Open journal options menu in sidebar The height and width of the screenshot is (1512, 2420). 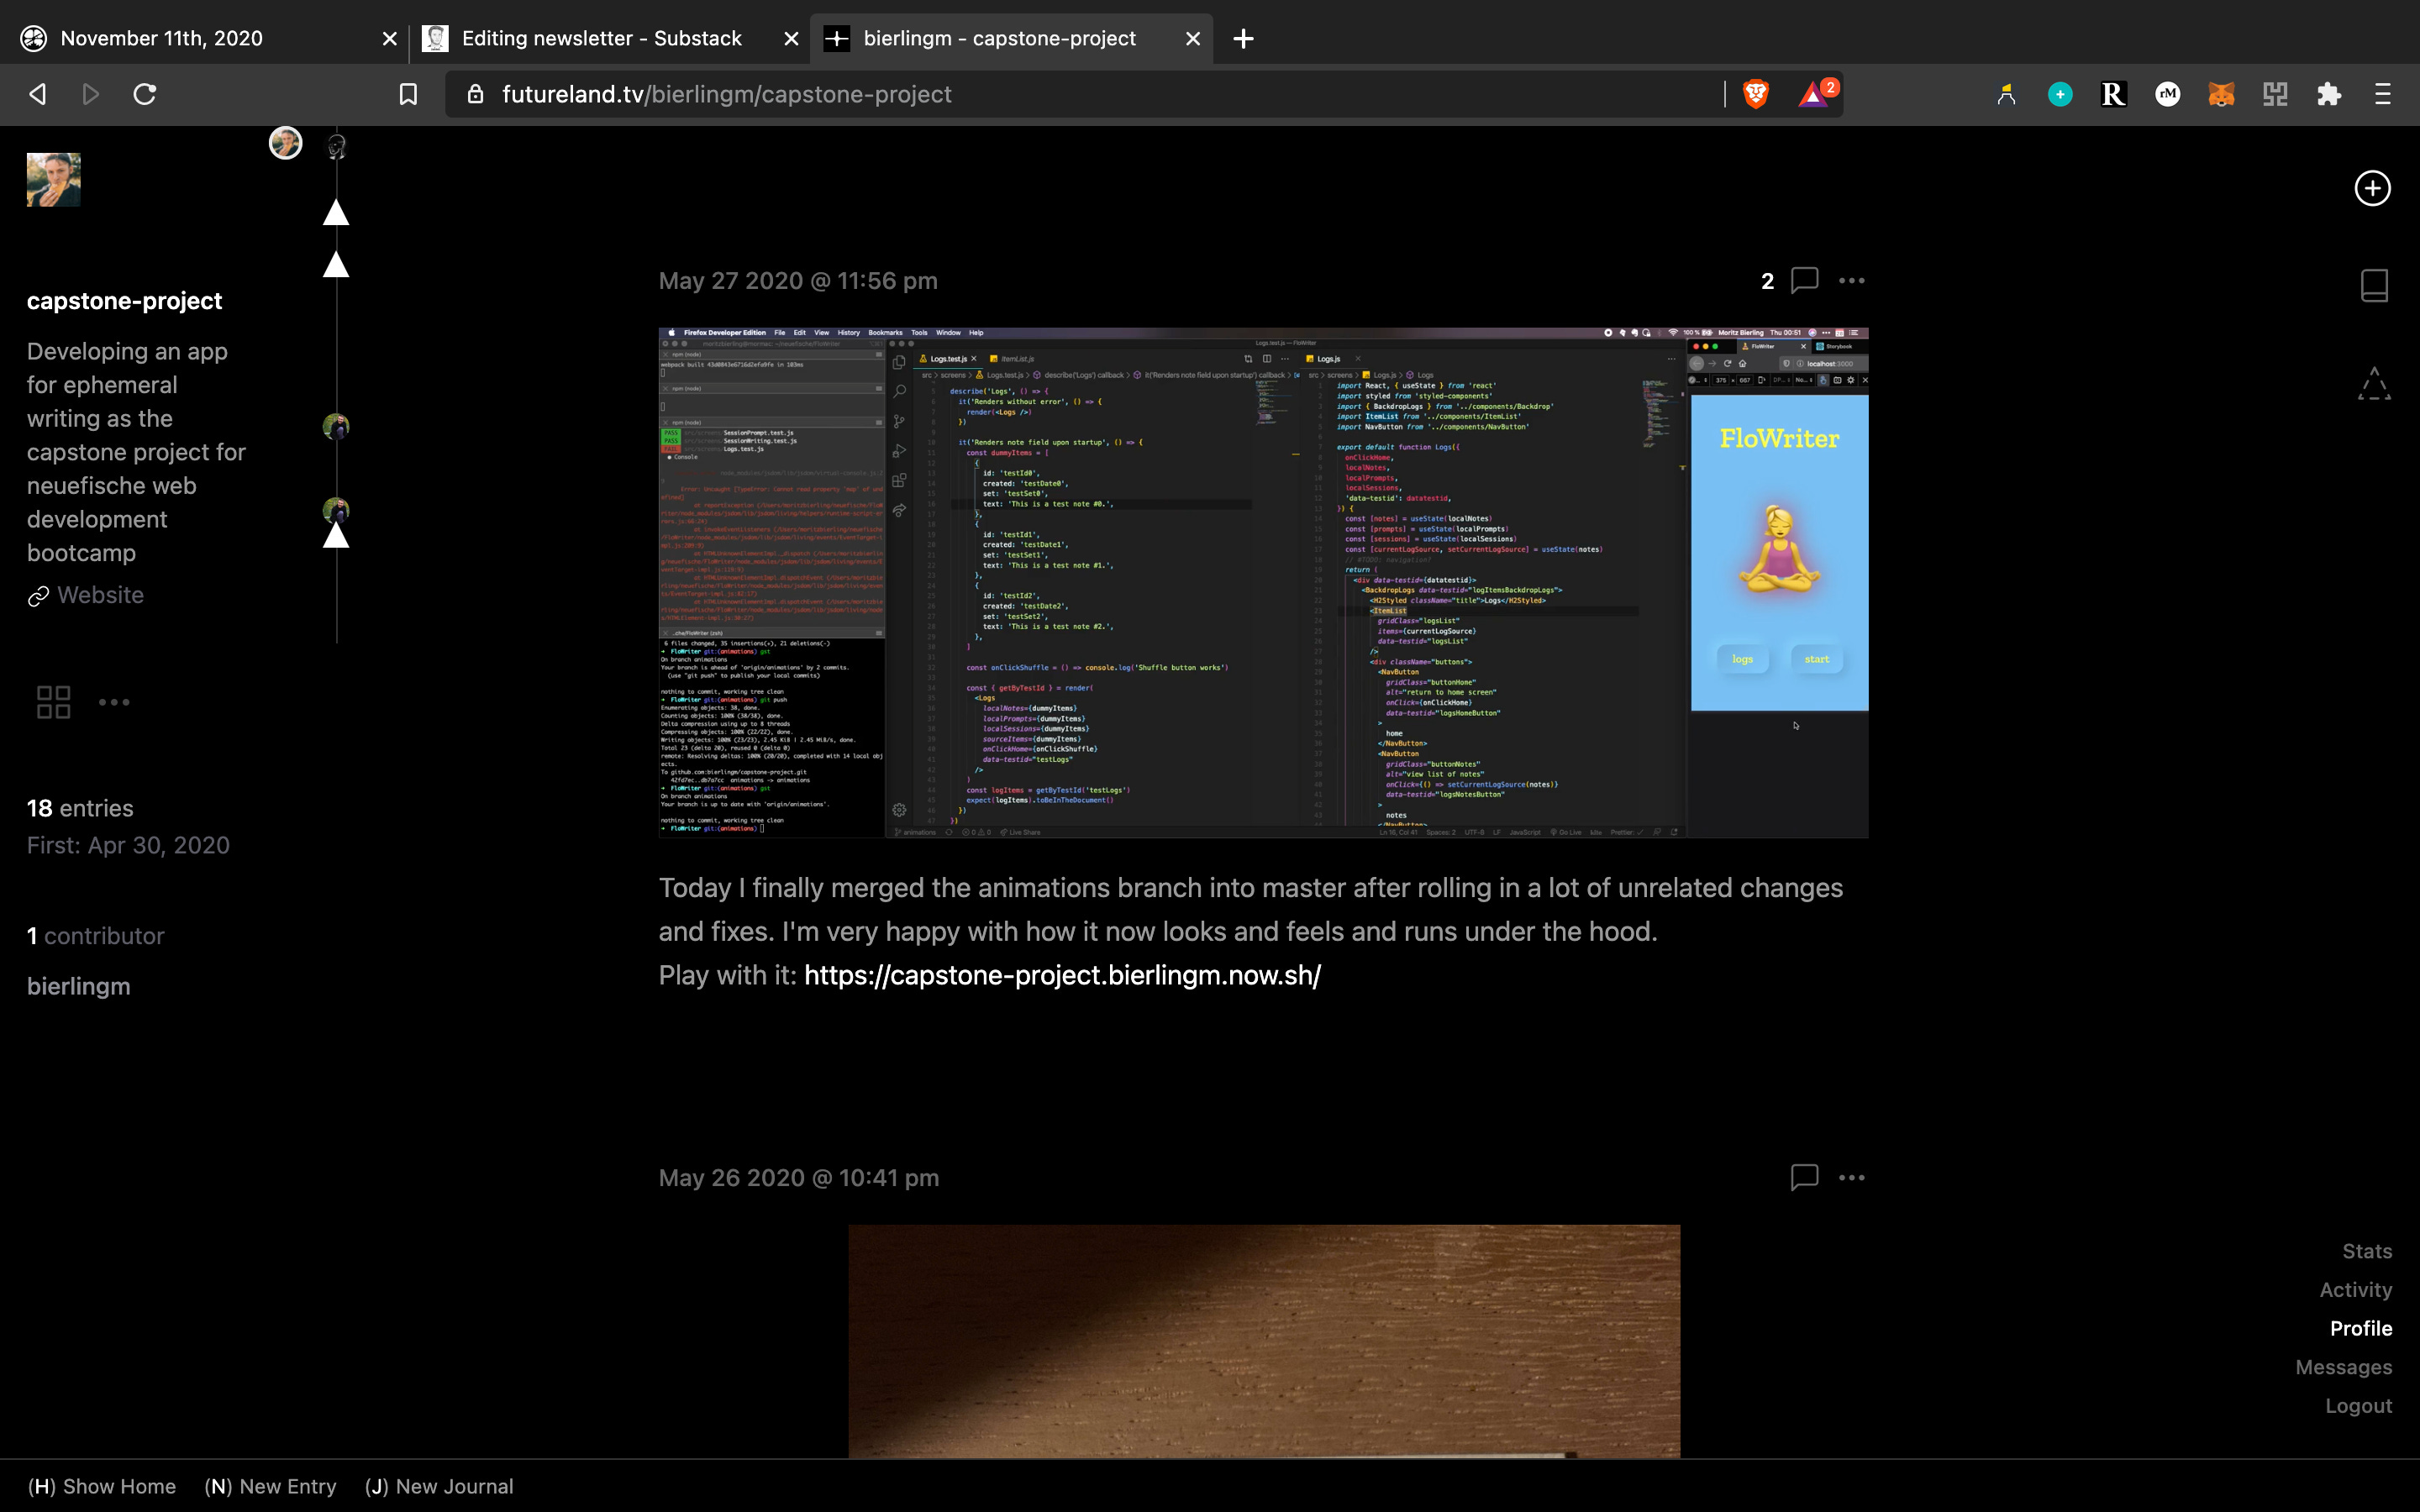[114, 702]
